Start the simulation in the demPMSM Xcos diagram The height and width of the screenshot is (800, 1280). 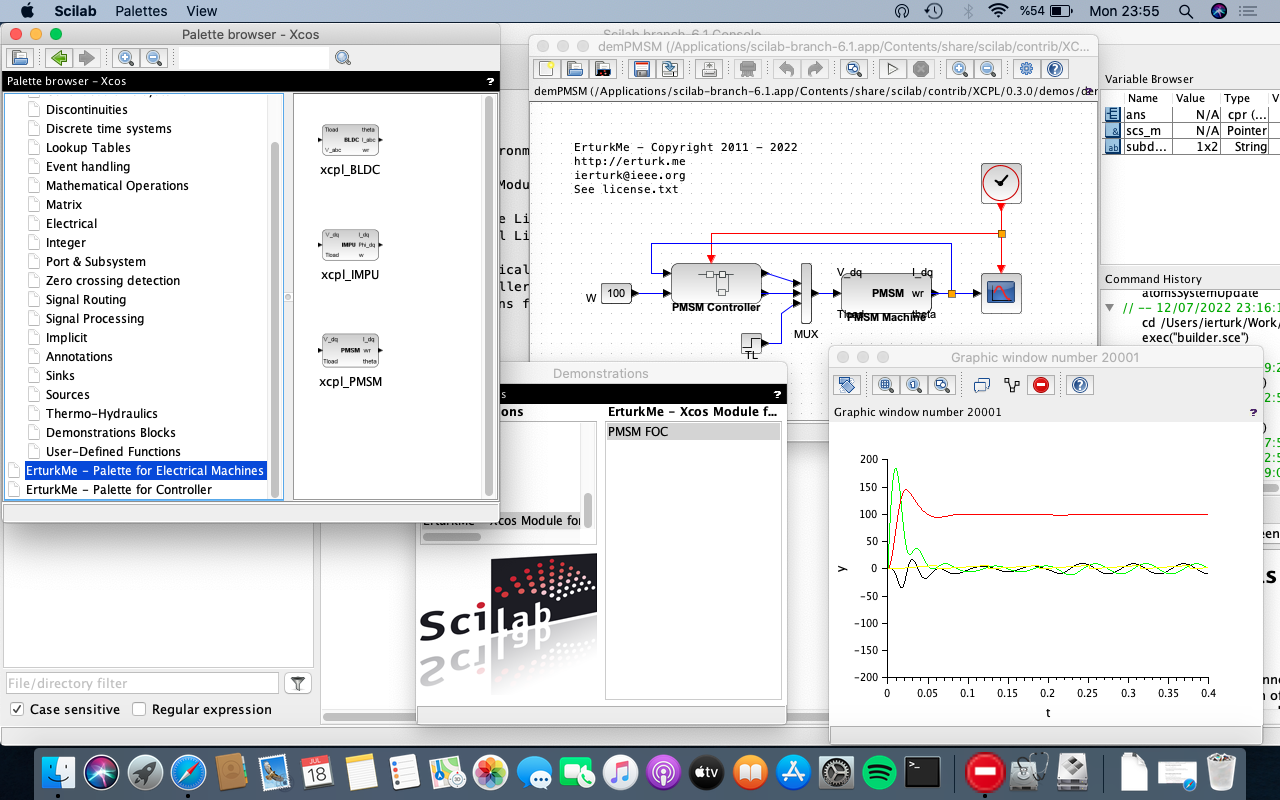pos(892,70)
